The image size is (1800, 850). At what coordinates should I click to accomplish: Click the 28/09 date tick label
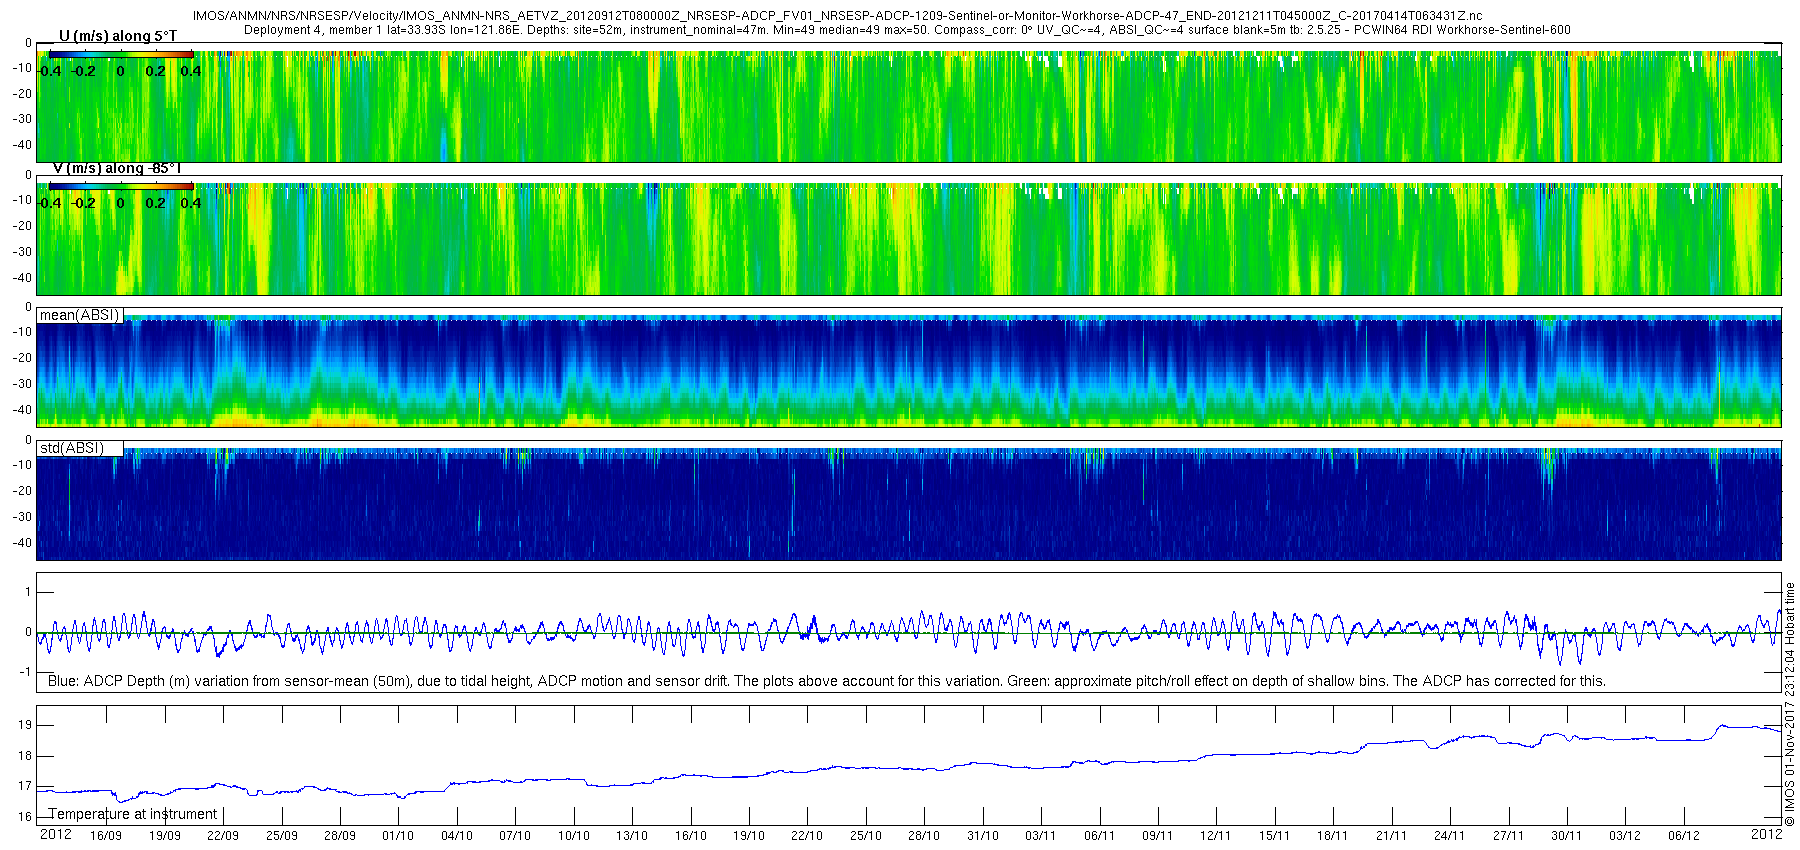pyautogui.click(x=340, y=836)
